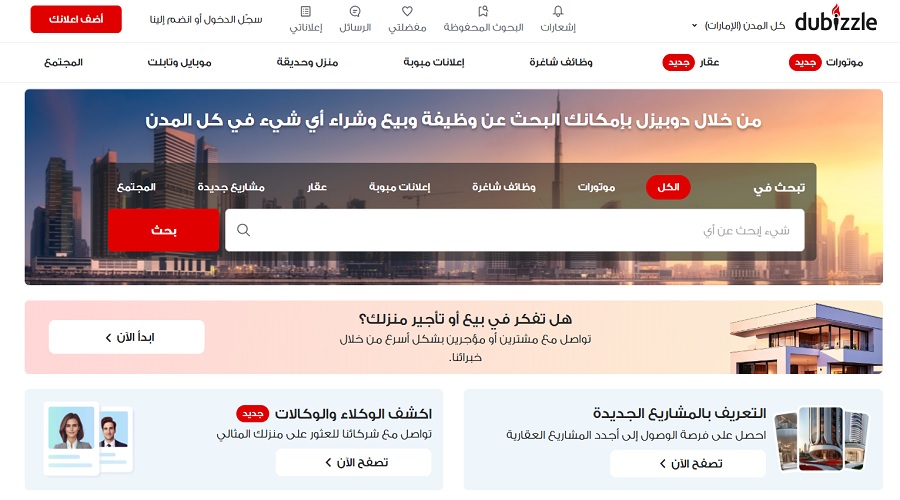Click Browse Now under agents and agencies card

[x=354, y=462]
